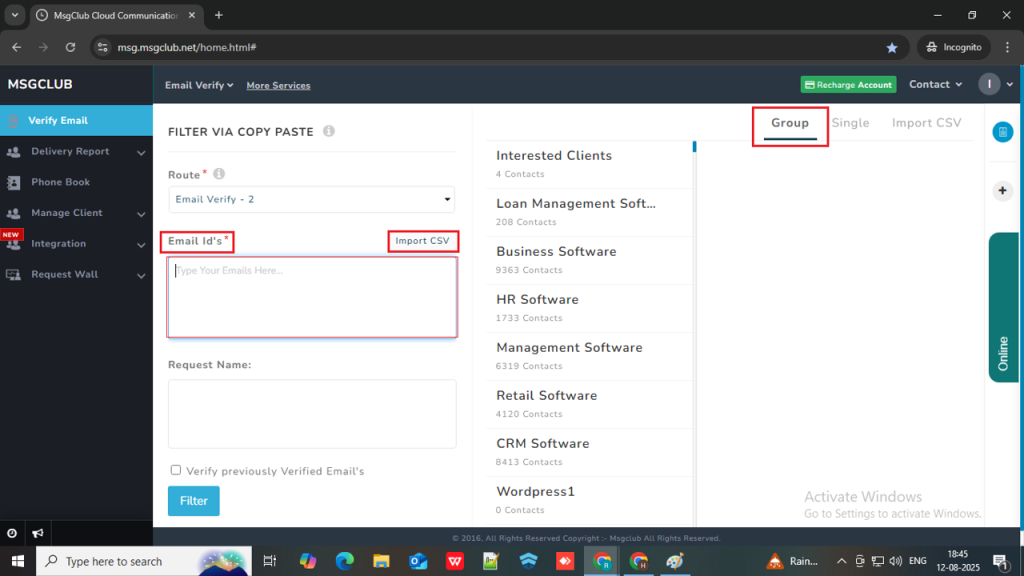Viewport: 1024px width, 576px height.
Task: Reload the page in the browser
Action: tap(71, 47)
